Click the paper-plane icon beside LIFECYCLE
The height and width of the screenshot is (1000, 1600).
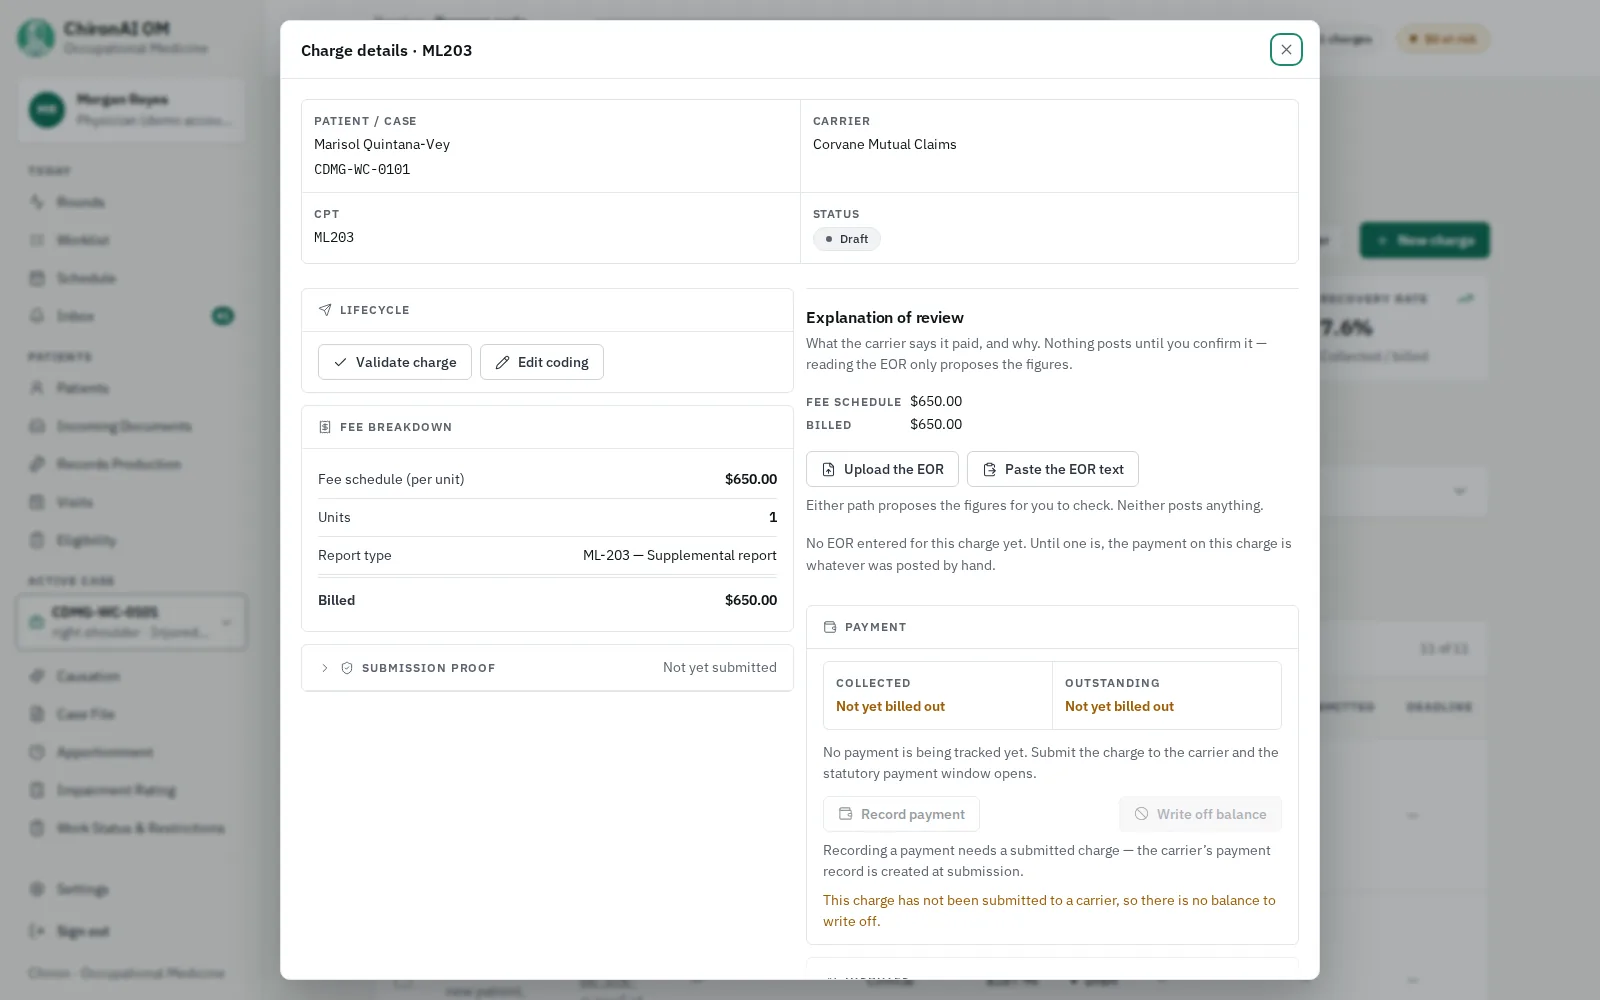pyautogui.click(x=325, y=310)
